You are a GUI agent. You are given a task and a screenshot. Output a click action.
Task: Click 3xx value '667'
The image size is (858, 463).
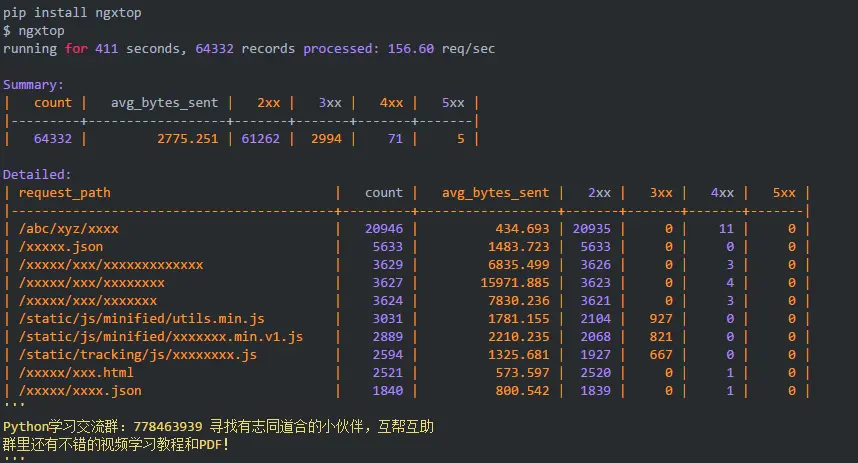[x=661, y=355]
